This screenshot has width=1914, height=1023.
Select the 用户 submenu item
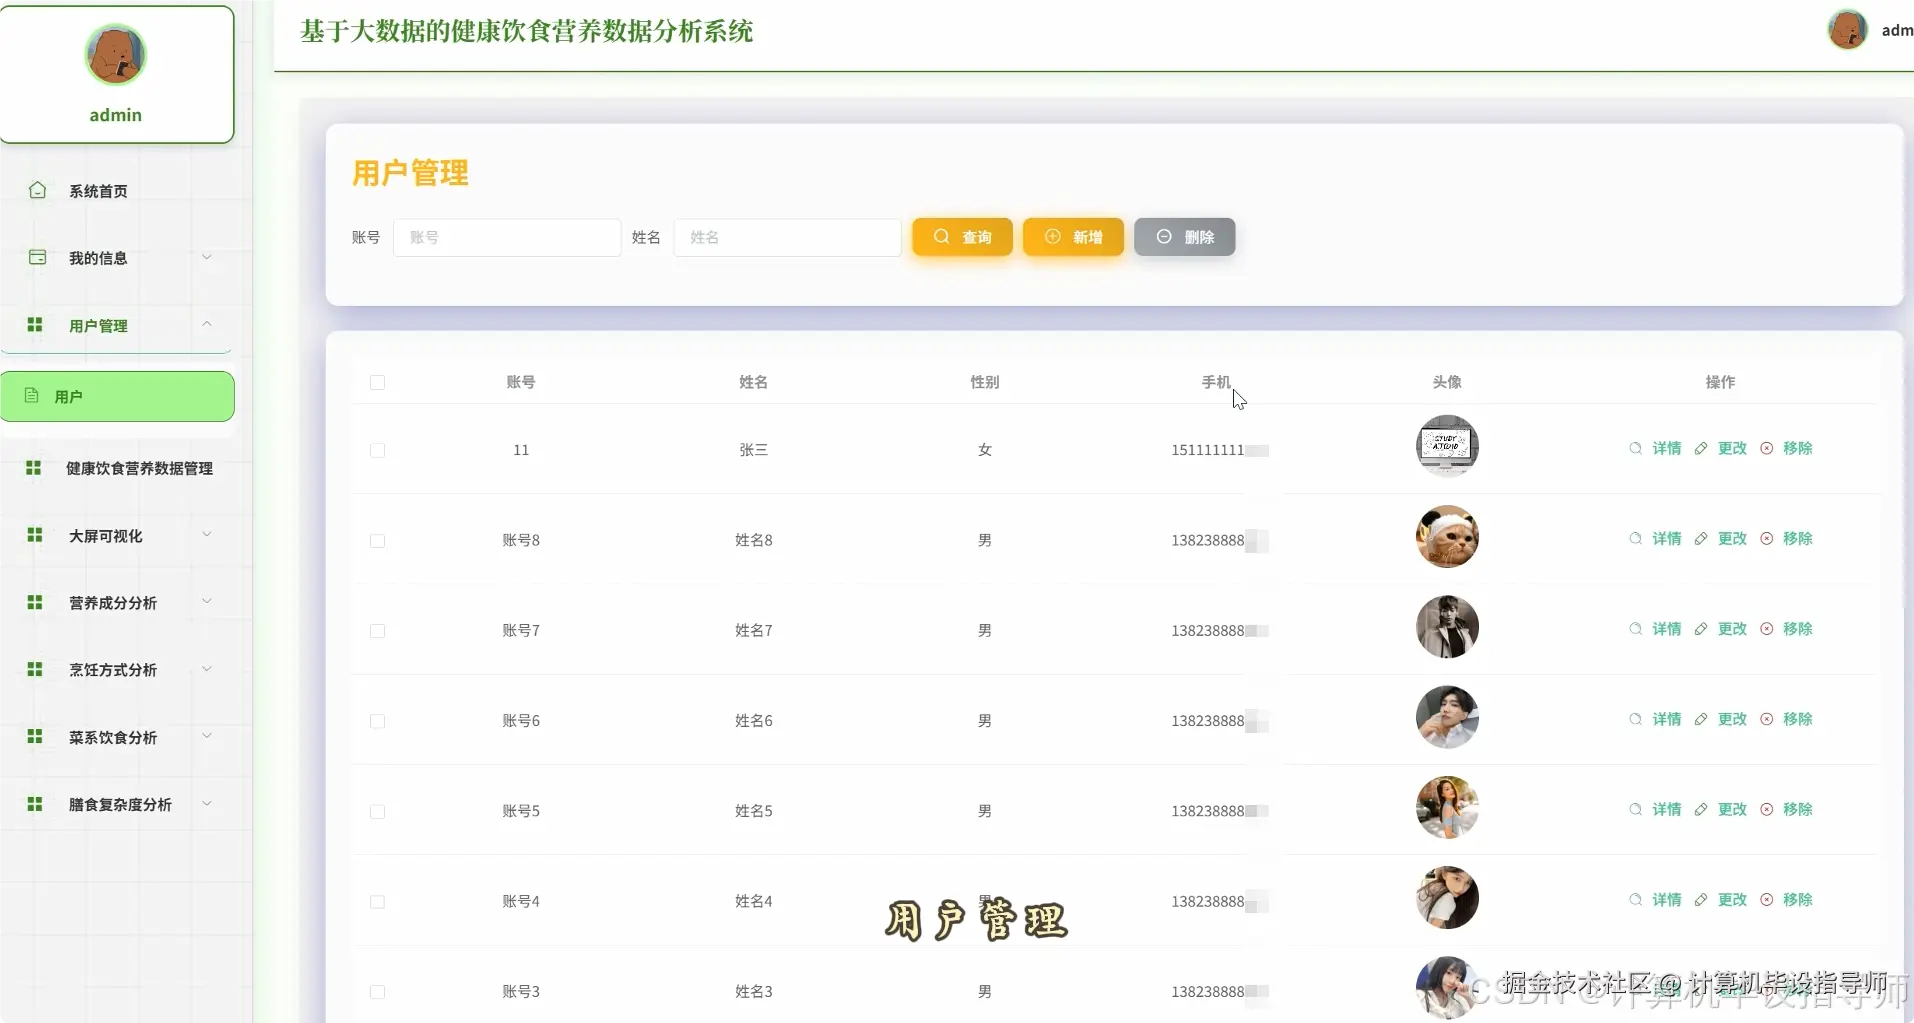(x=117, y=397)
